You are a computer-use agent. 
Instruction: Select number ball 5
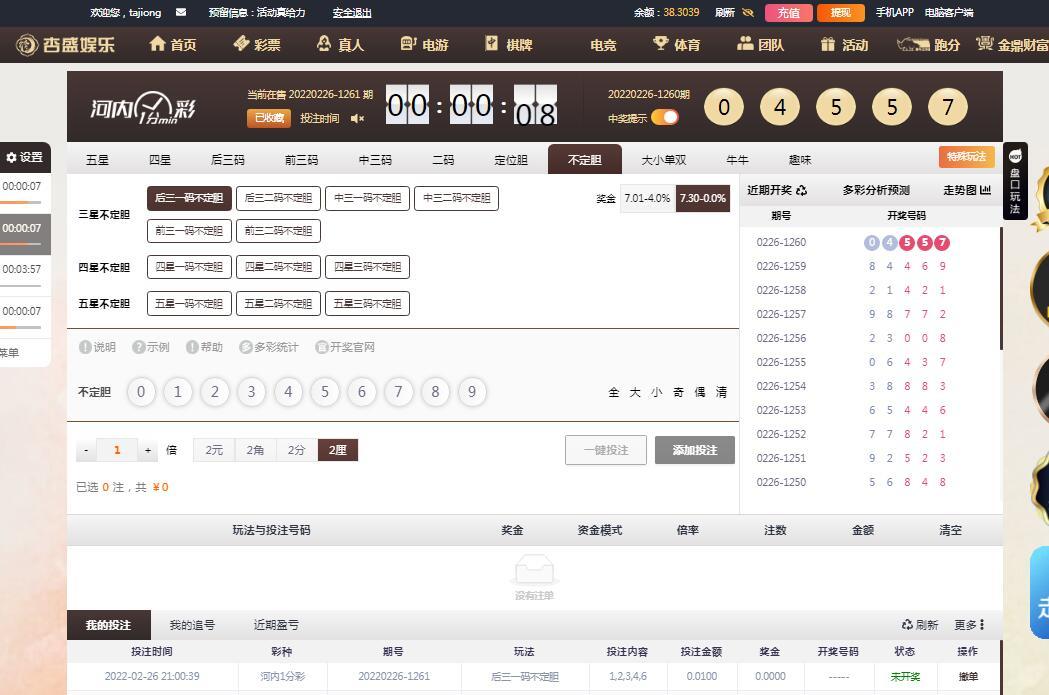pos(325,392)
